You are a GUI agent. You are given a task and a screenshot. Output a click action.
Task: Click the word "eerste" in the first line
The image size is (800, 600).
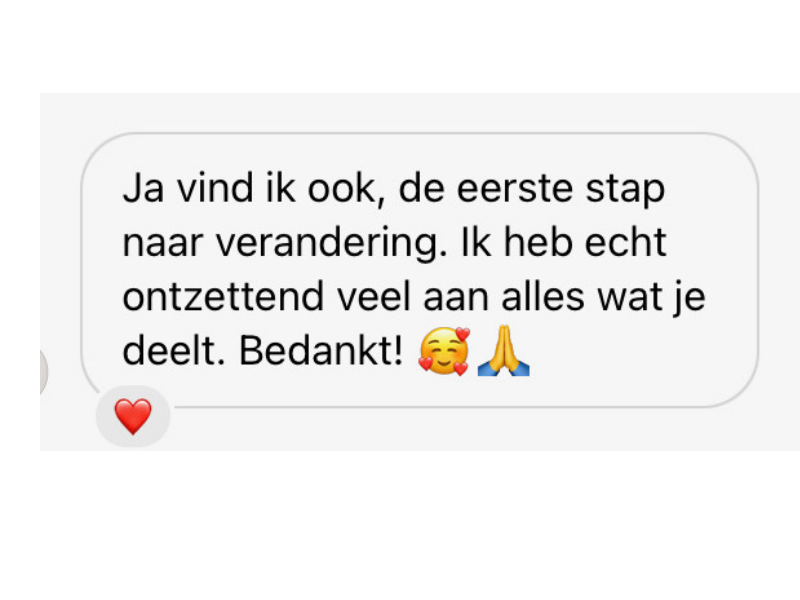point(515,190)
